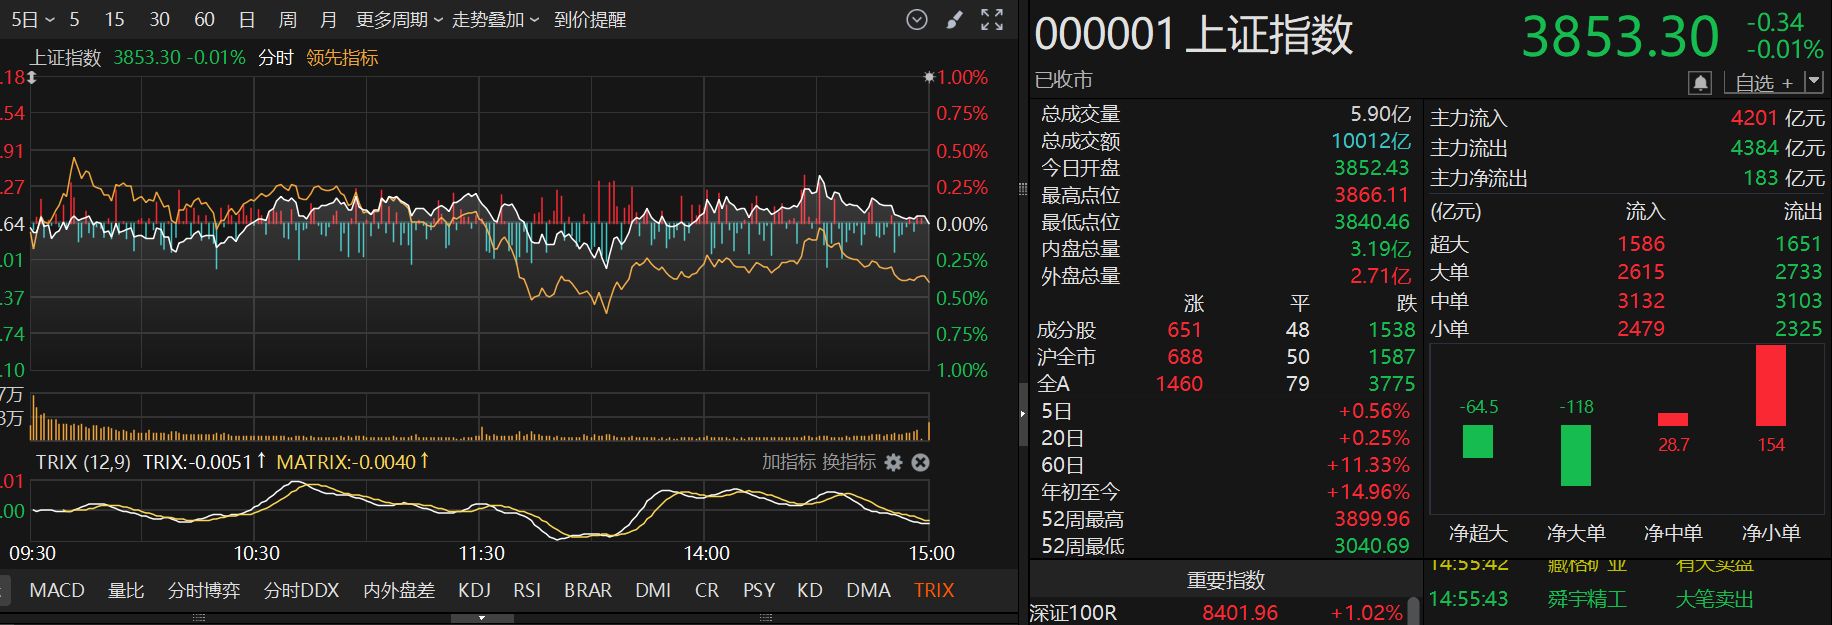The height and width of the screenshot is (625, 1832).
Task: Close the TRIX indicator panel
Action: point(921,462)
